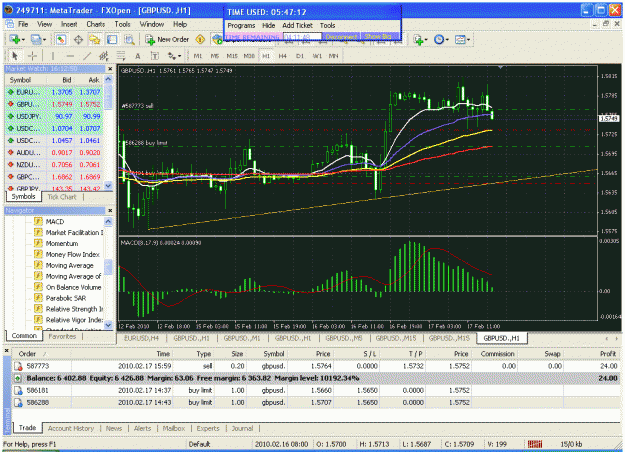This screenshot has width=625, height=452.
Task: Open the Data Window crosshair icon
Action: [x=78, y=39]
